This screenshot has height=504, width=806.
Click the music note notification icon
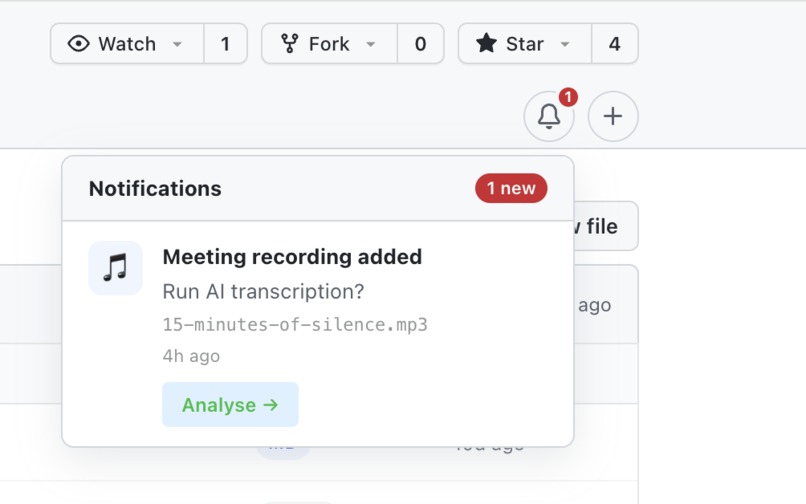pos(115,268)
